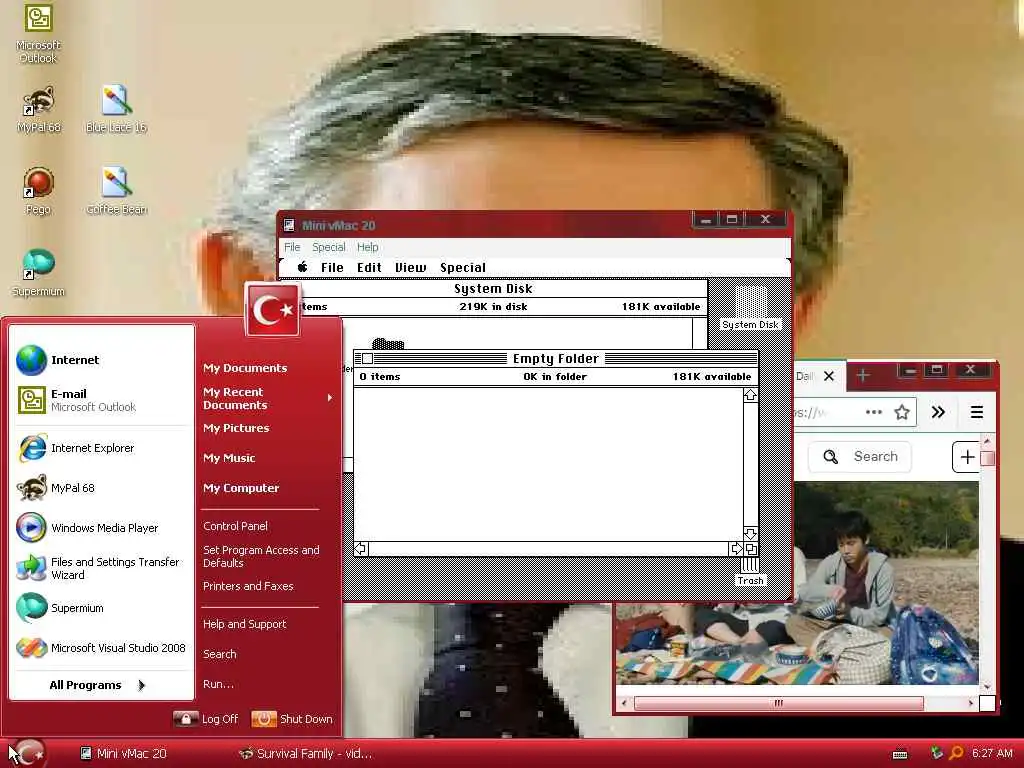Click the Log Off key icon
This screenshot has width=1024, height=768.
[185, 719]
